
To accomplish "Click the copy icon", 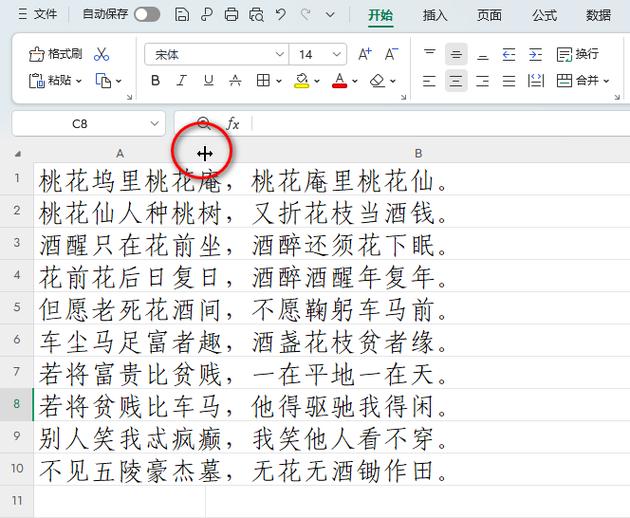I will click(103, 80).
